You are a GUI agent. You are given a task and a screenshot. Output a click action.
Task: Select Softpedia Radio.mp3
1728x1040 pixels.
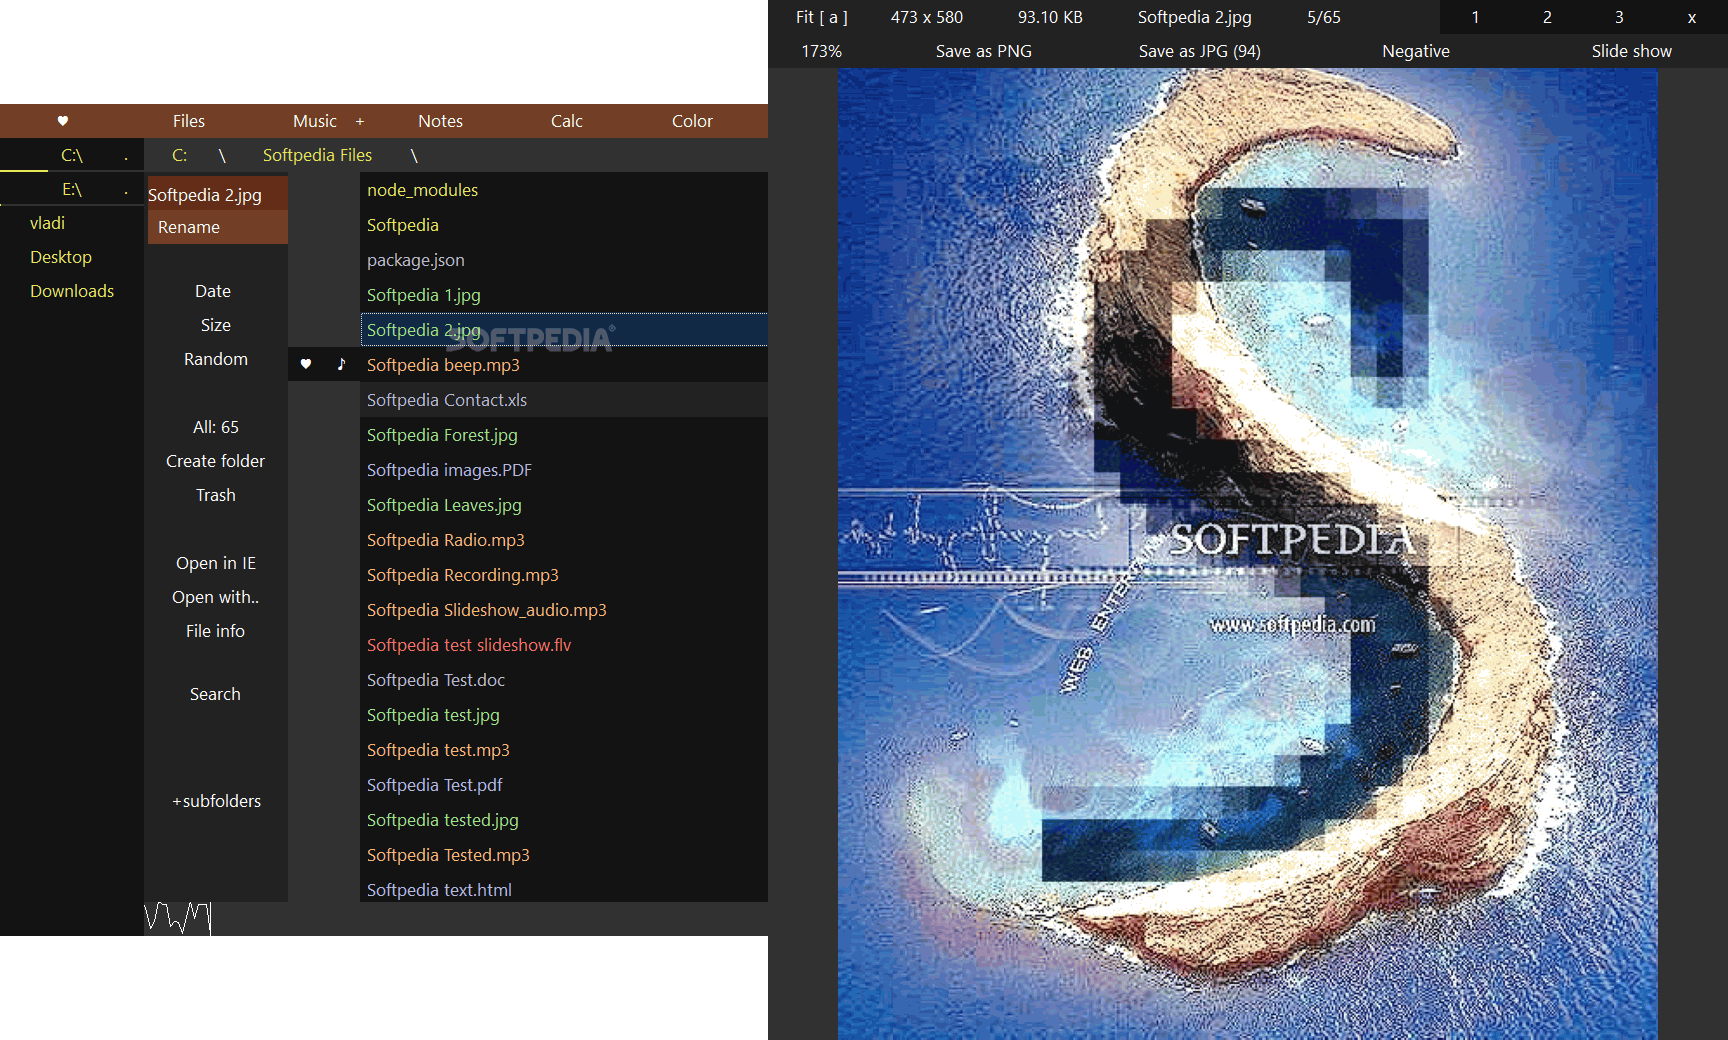pos(563,540)
